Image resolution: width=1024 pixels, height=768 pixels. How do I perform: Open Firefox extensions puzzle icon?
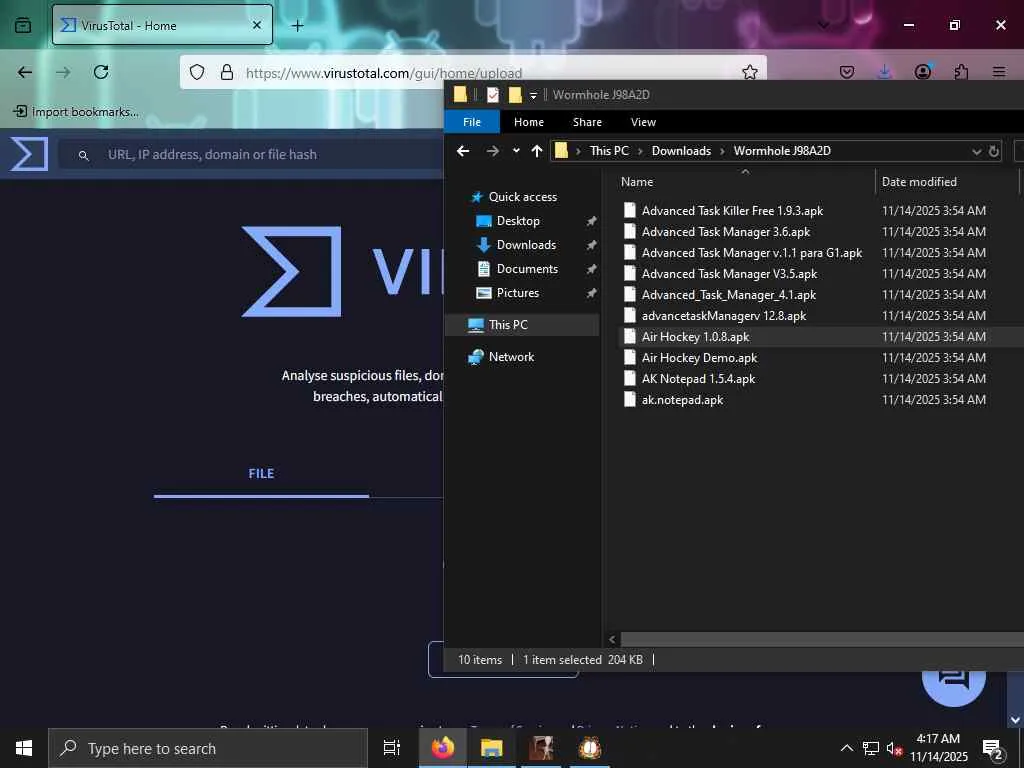point(961,72)
